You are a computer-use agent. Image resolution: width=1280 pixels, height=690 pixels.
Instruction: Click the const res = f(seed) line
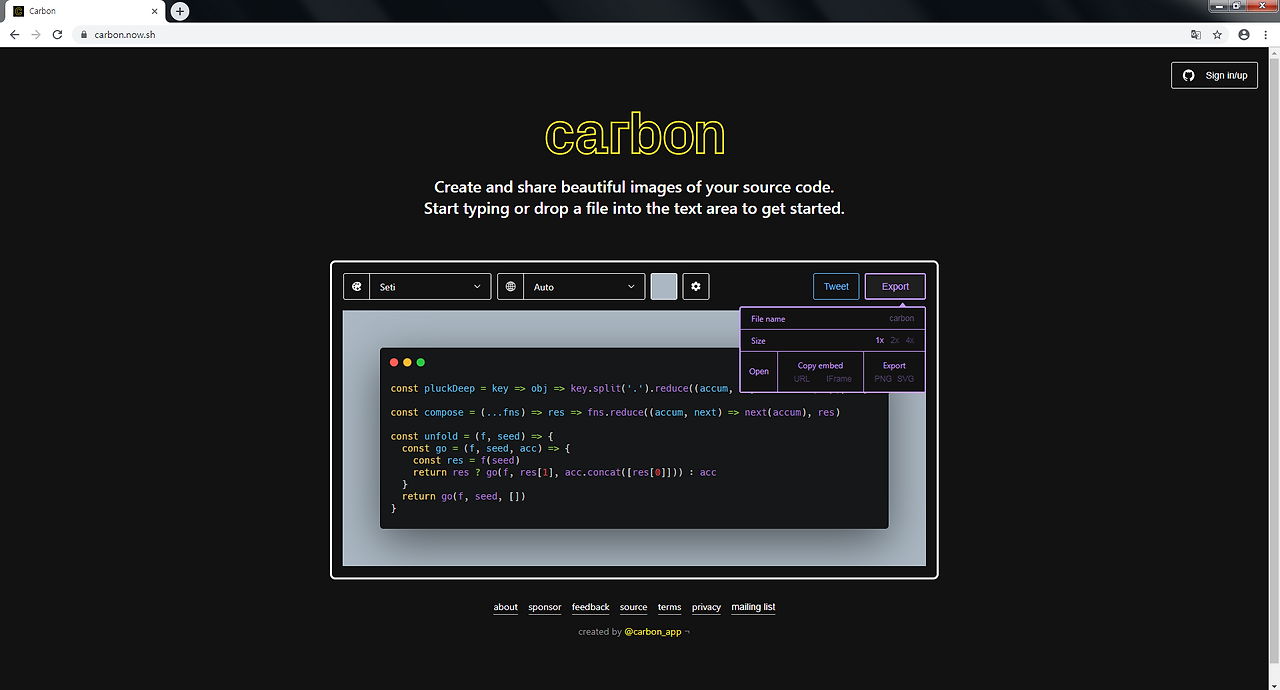coord(467,460)
